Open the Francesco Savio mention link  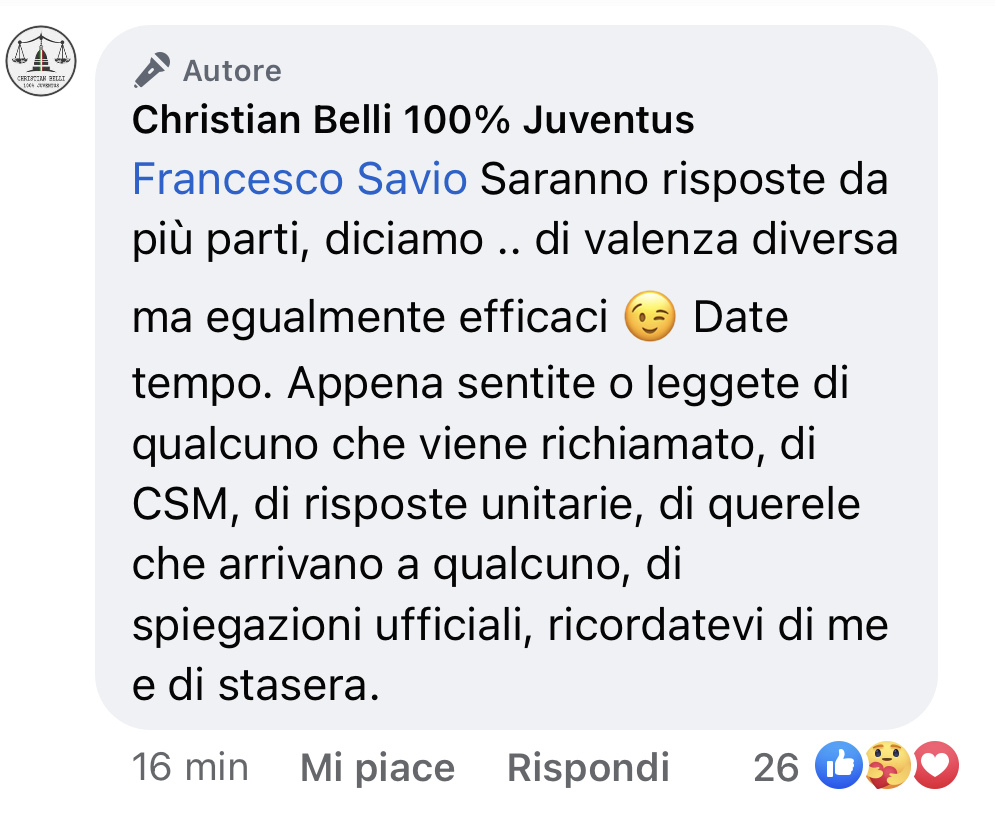tap(300, 179)
